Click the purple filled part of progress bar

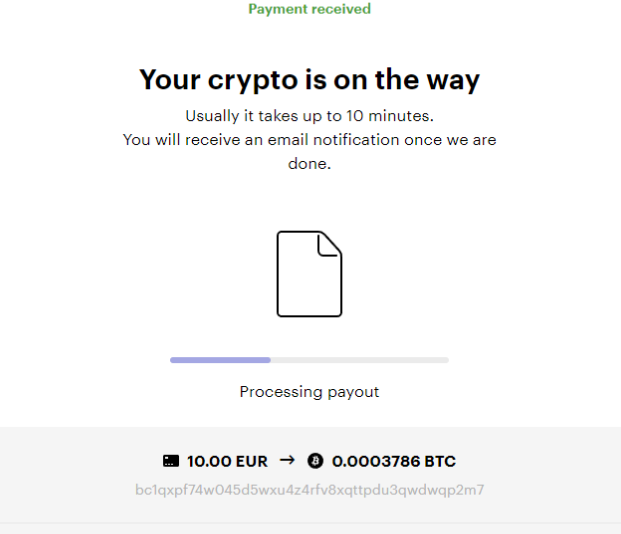click(220, 360)
